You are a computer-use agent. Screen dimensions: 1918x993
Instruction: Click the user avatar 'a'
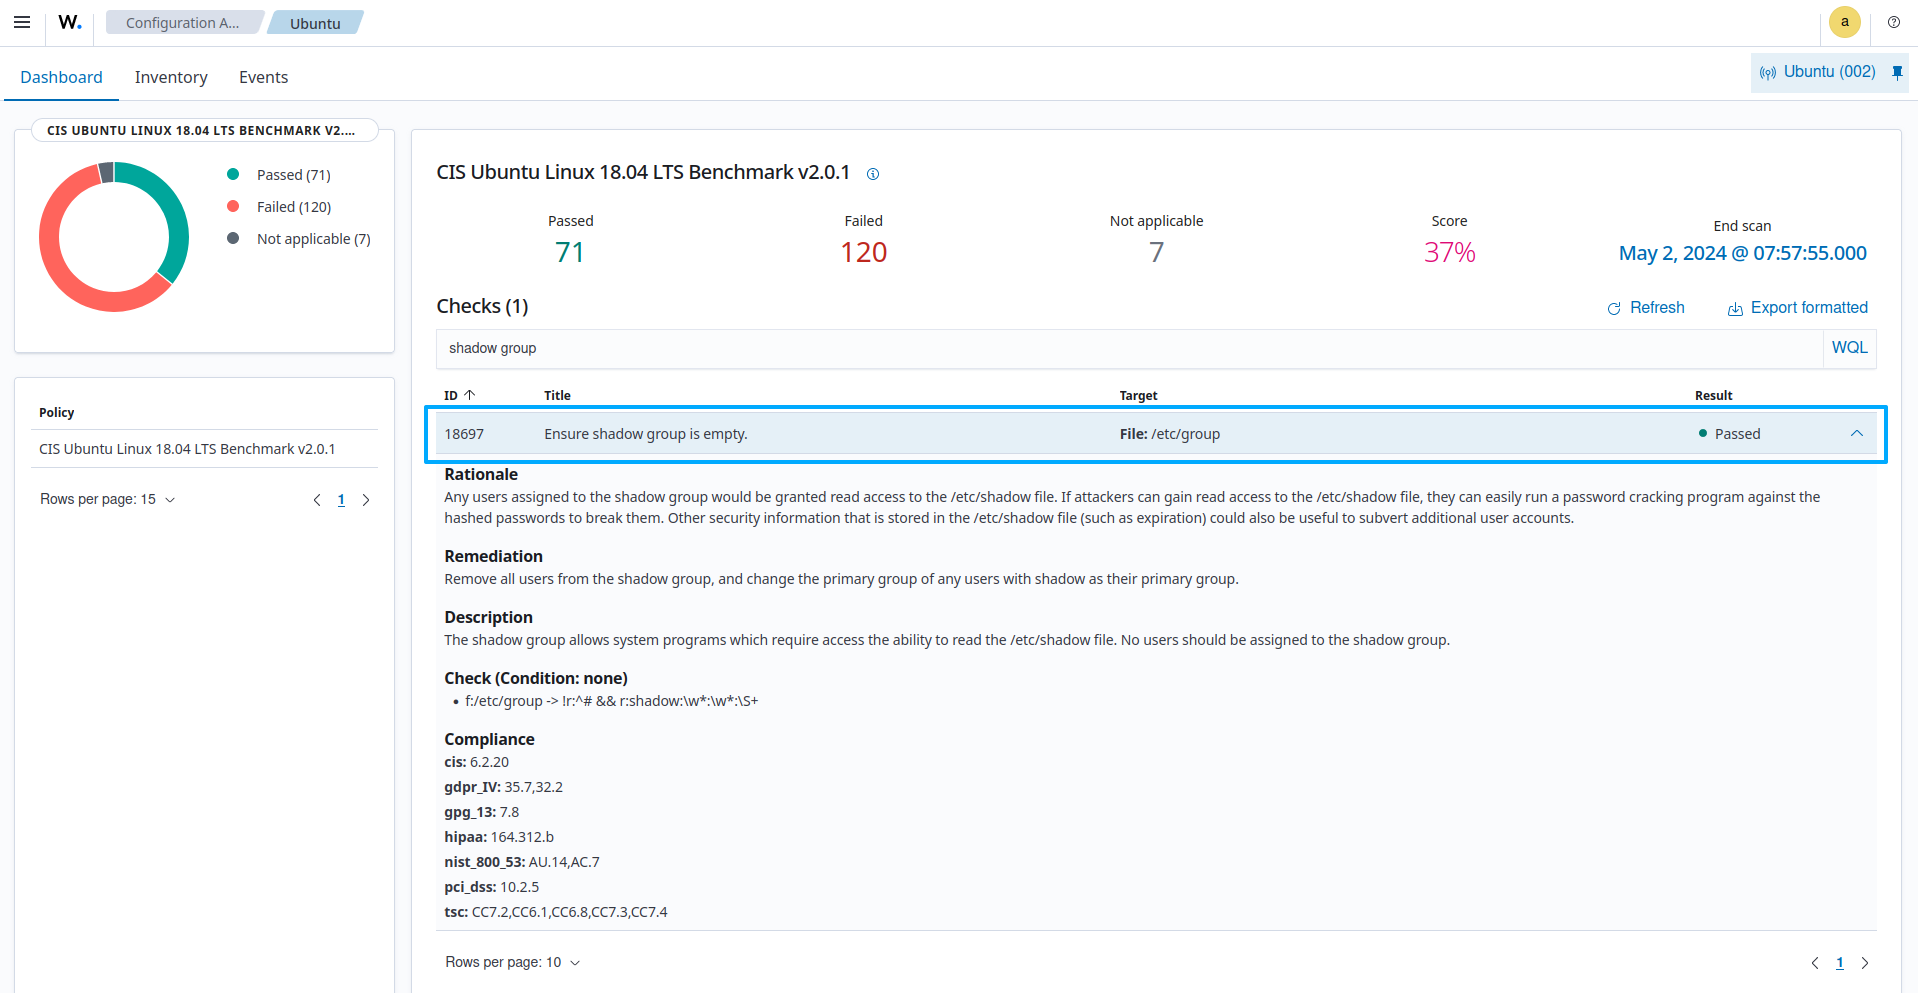click(1844, 22)
